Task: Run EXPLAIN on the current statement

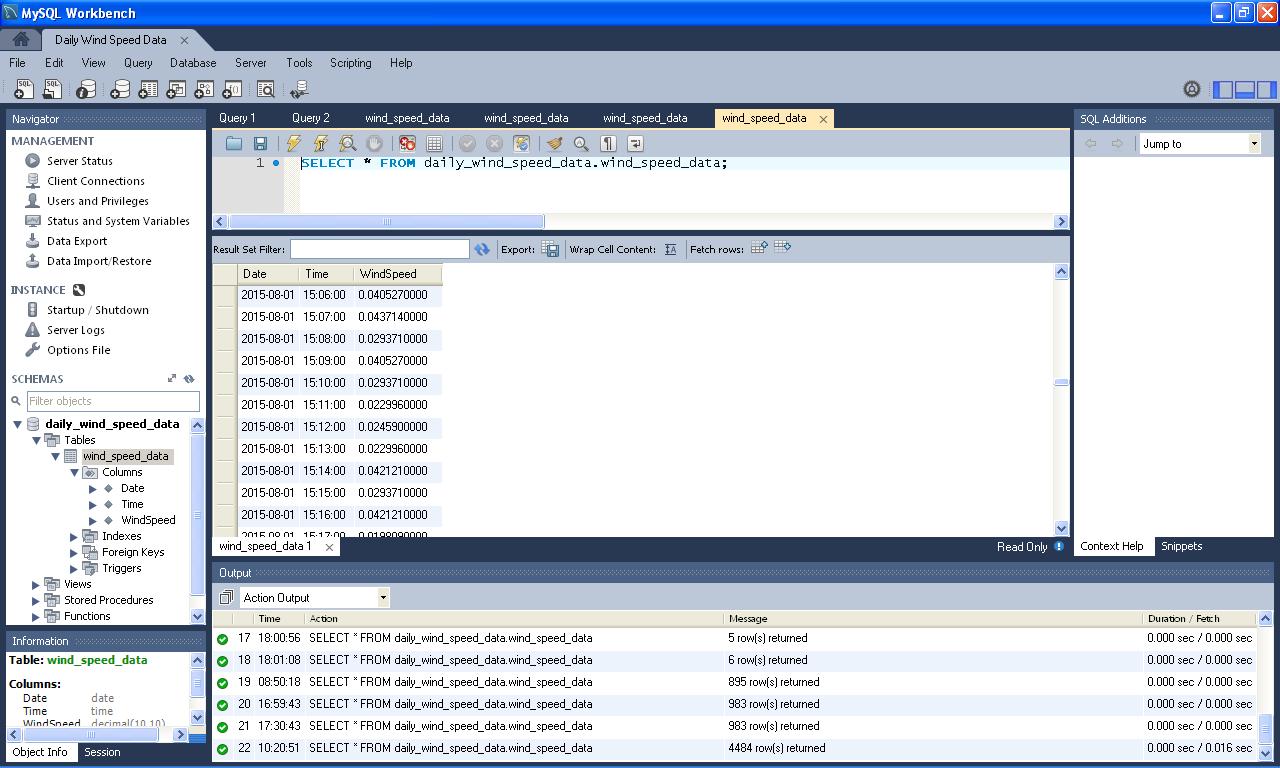Action: point(347,143)
